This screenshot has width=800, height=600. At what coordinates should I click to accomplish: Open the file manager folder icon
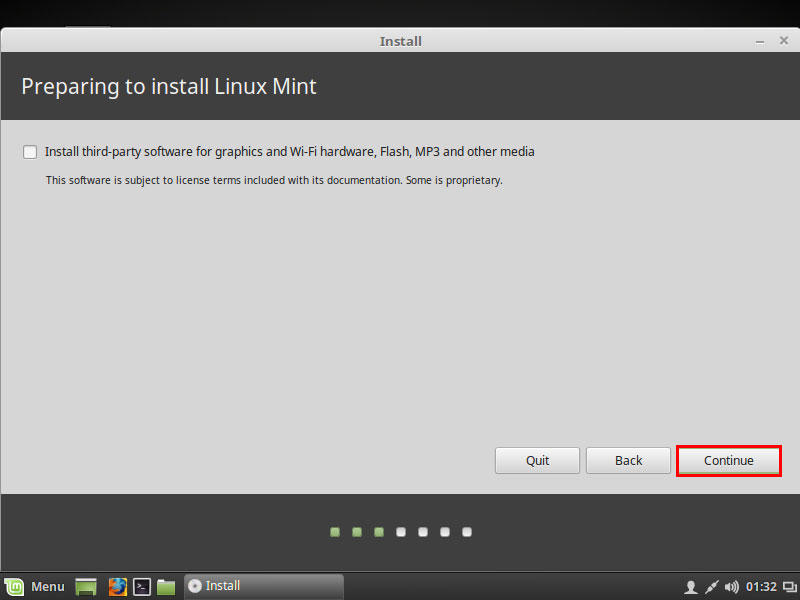[x=166, y=587]
